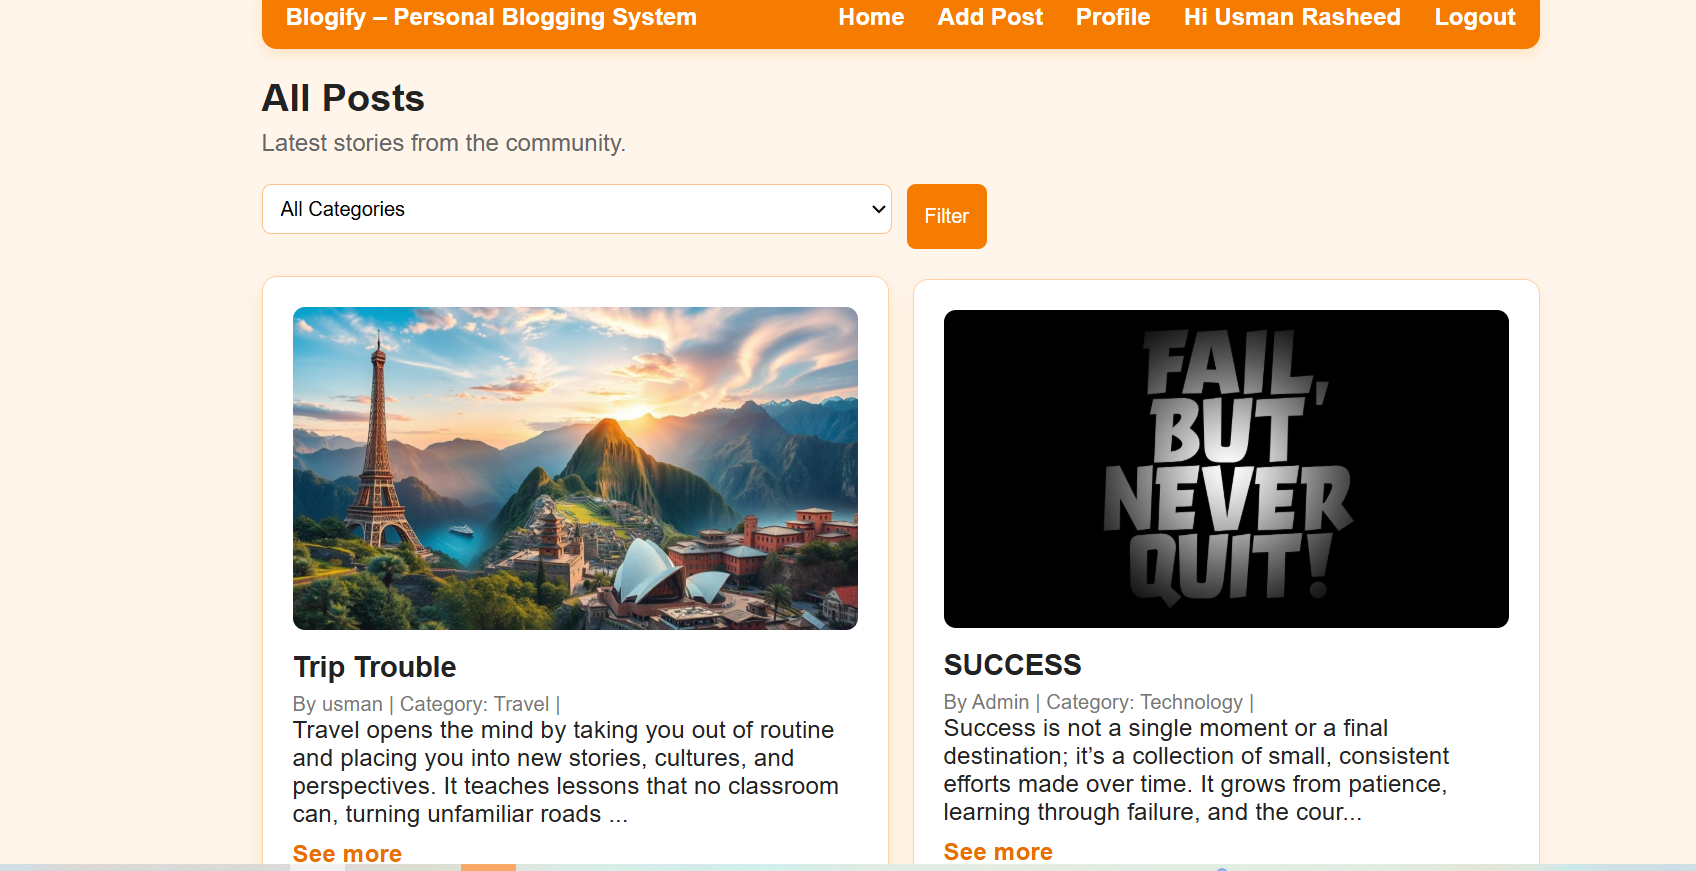Click the All Posts heading
1696x871 pixels.
coord(343,98)
